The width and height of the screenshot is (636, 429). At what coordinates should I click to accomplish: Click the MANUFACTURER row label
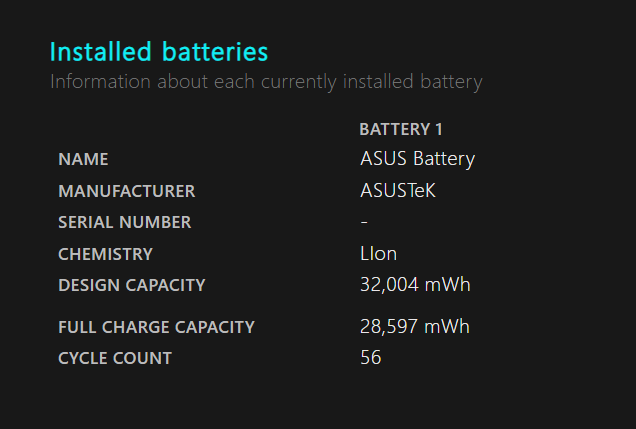(x=127, y=191)
